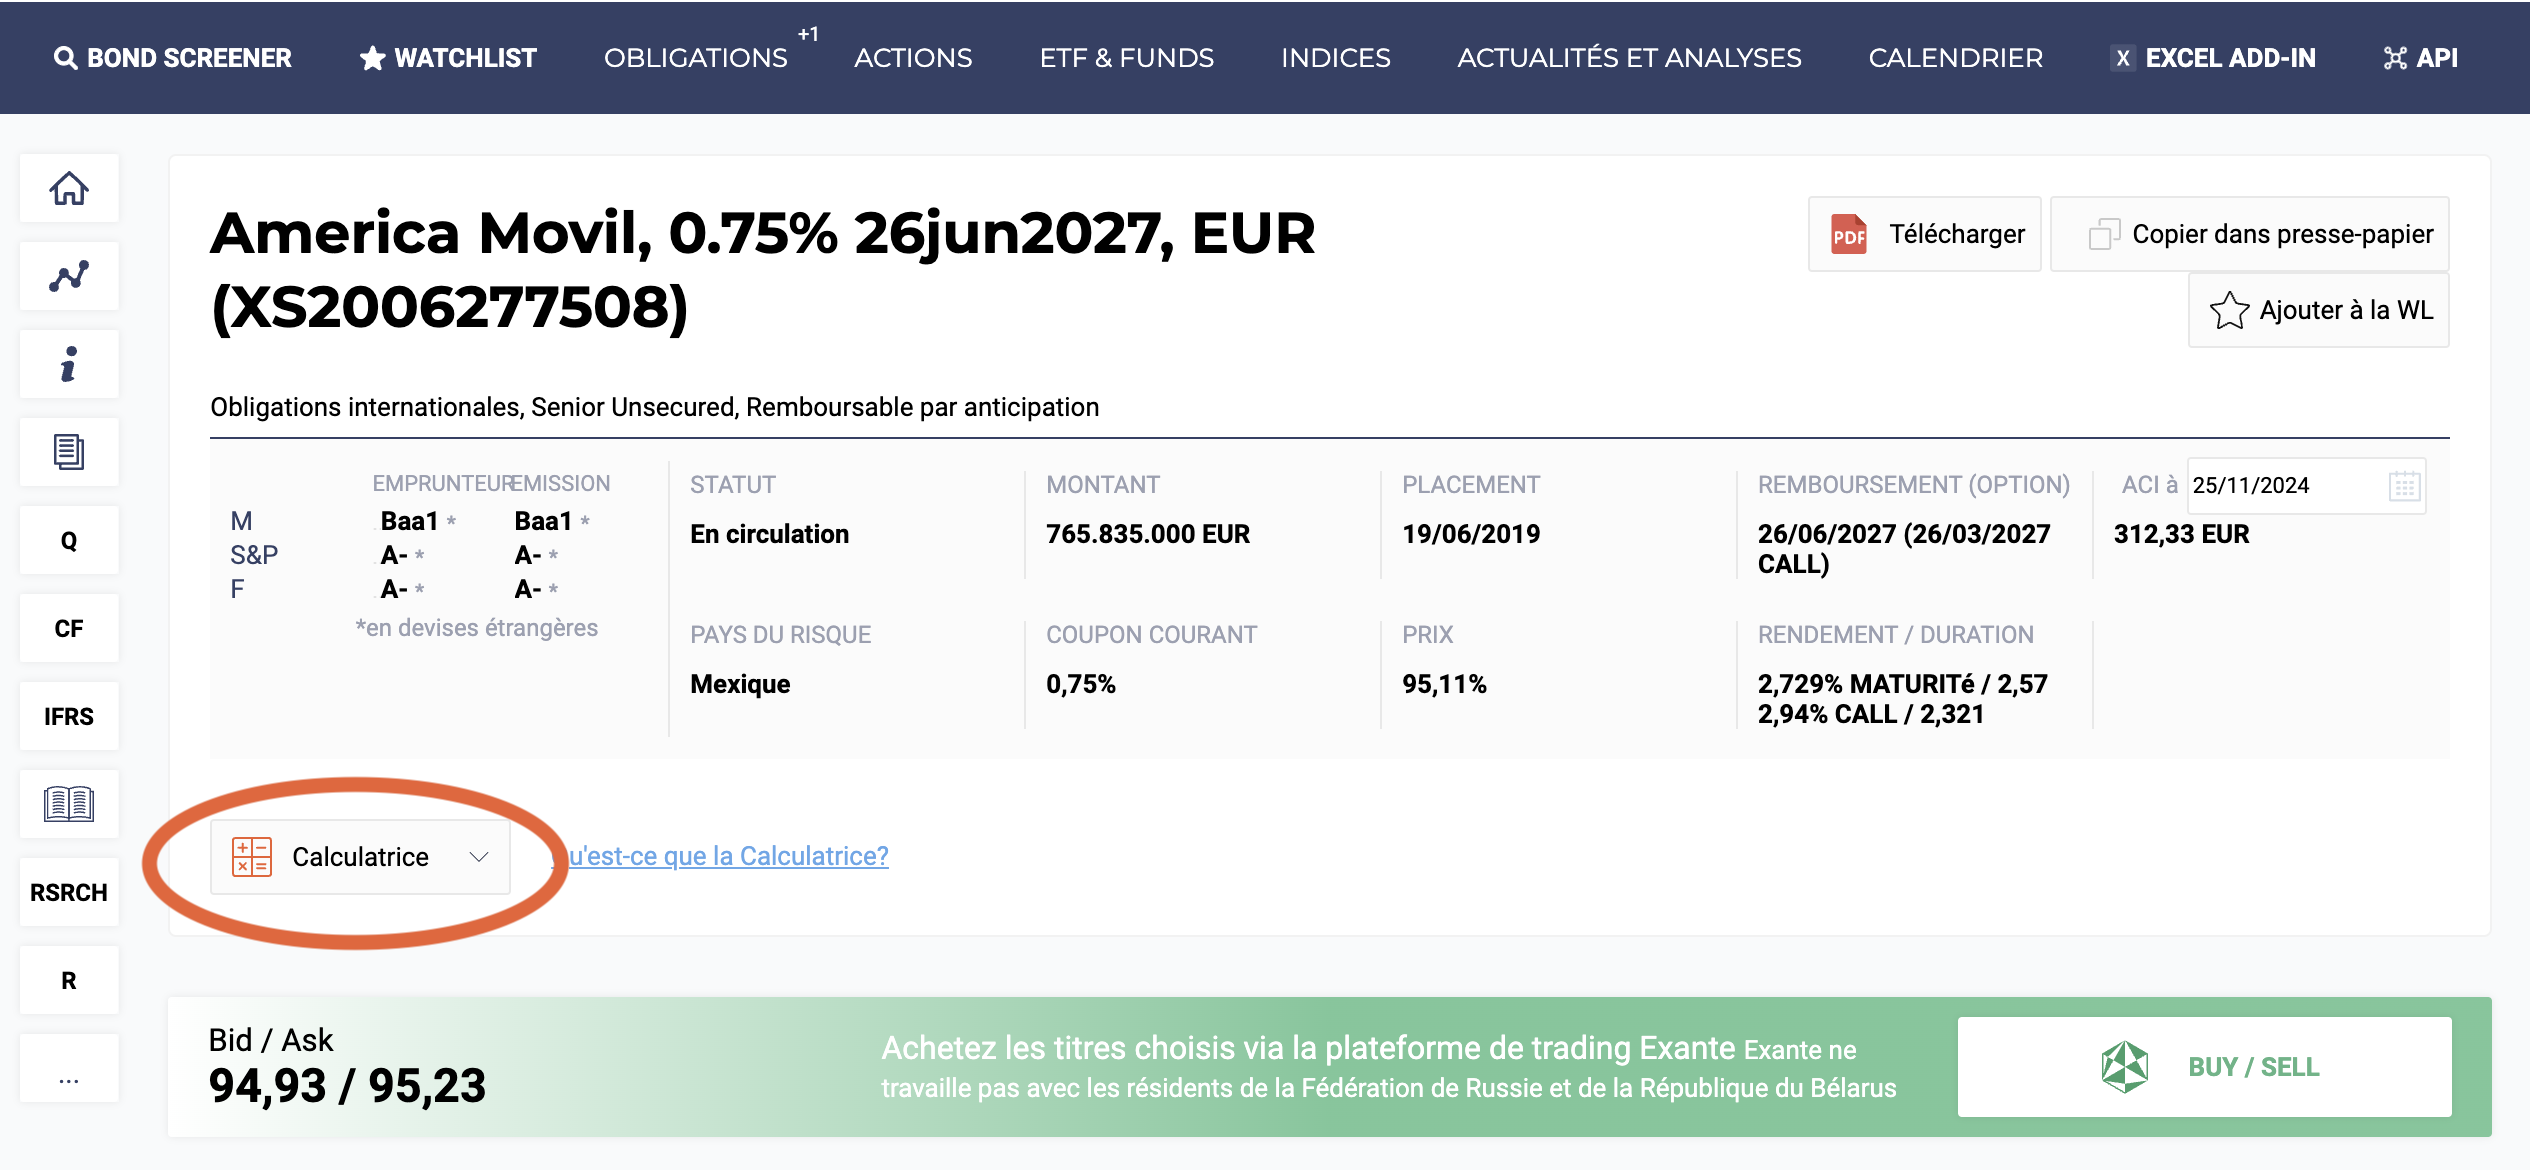The width and height of the screenshot is (2530, 1170).
Task: Open the Bond Screener search menu
Action: pyautogui.click(x=172, y=58)
